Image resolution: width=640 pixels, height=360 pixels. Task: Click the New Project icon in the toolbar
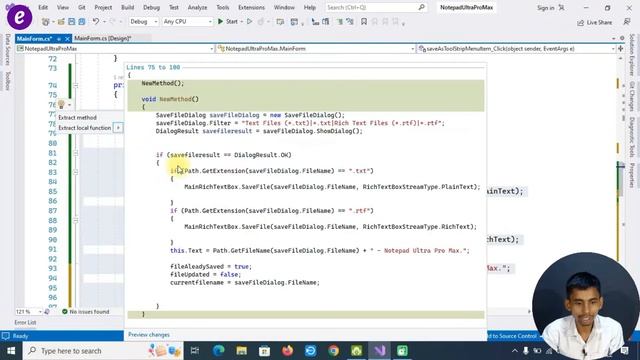pyautogui.click(x=45, y=22)
